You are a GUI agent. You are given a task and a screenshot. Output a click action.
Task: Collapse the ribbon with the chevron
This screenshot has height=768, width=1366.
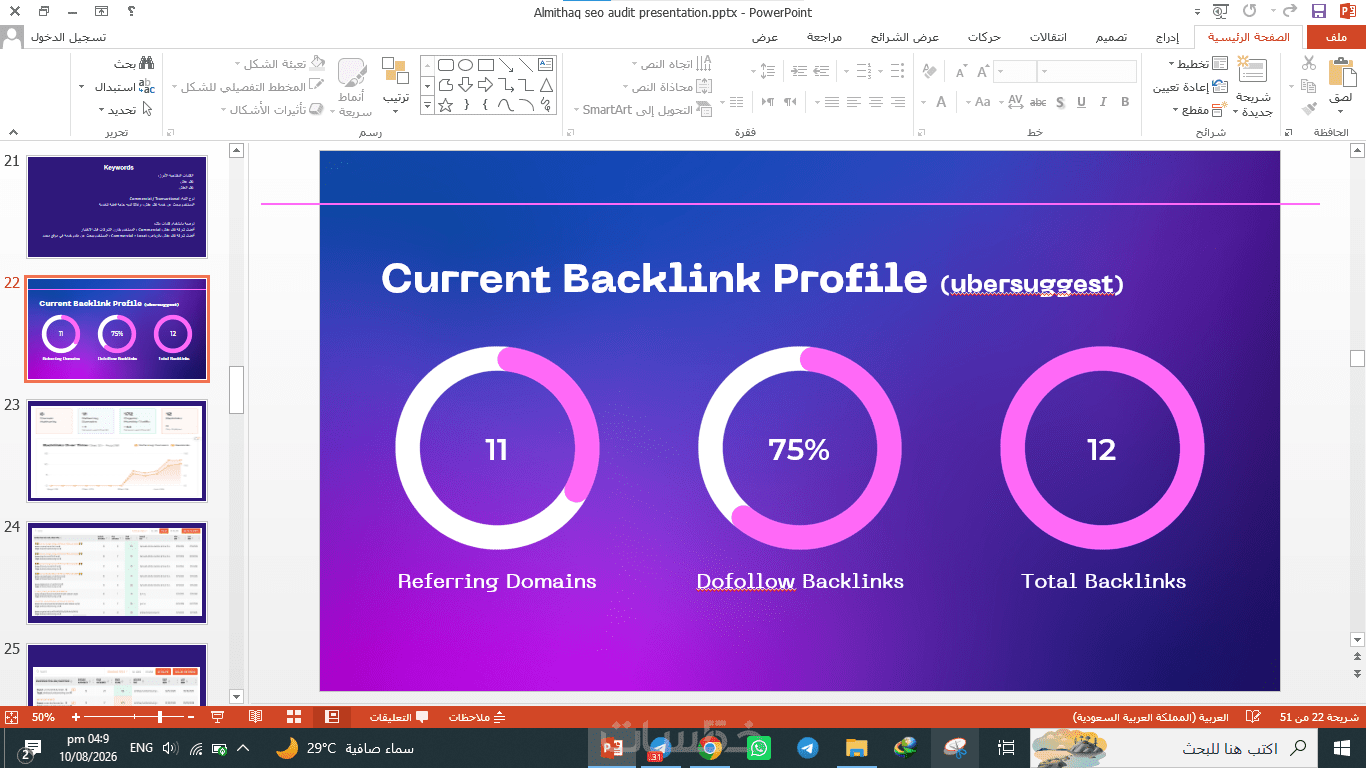tap(13, 132)
